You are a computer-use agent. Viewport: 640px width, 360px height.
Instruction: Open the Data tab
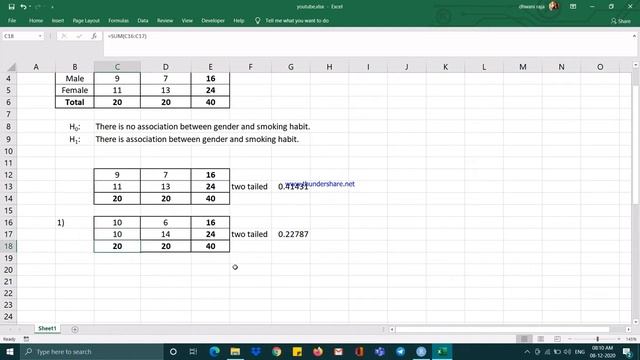pyautogui.click(x=143, y=20)
